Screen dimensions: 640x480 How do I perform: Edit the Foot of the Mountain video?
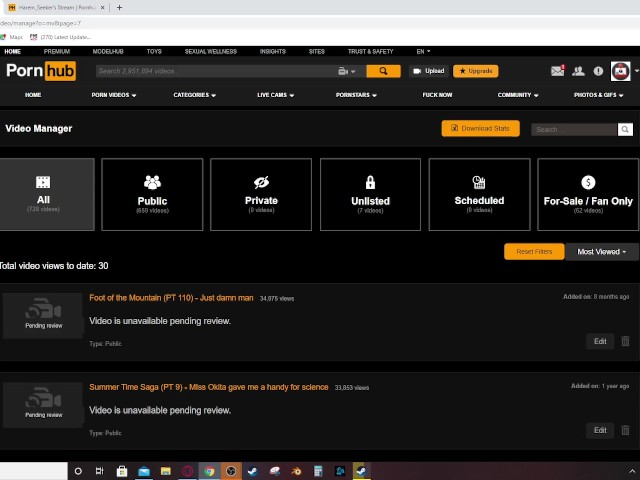(x=600, y=341)
